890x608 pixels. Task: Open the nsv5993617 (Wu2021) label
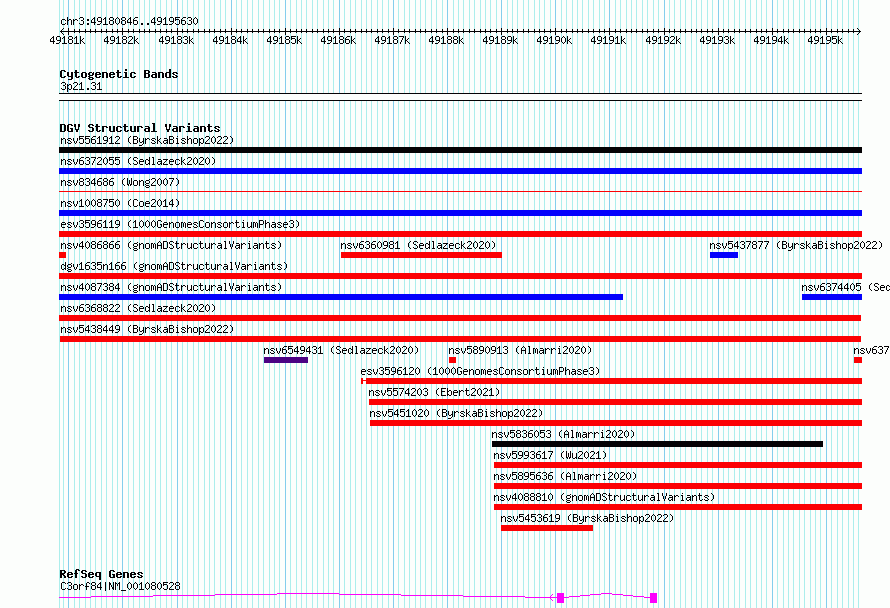(550, 455)
